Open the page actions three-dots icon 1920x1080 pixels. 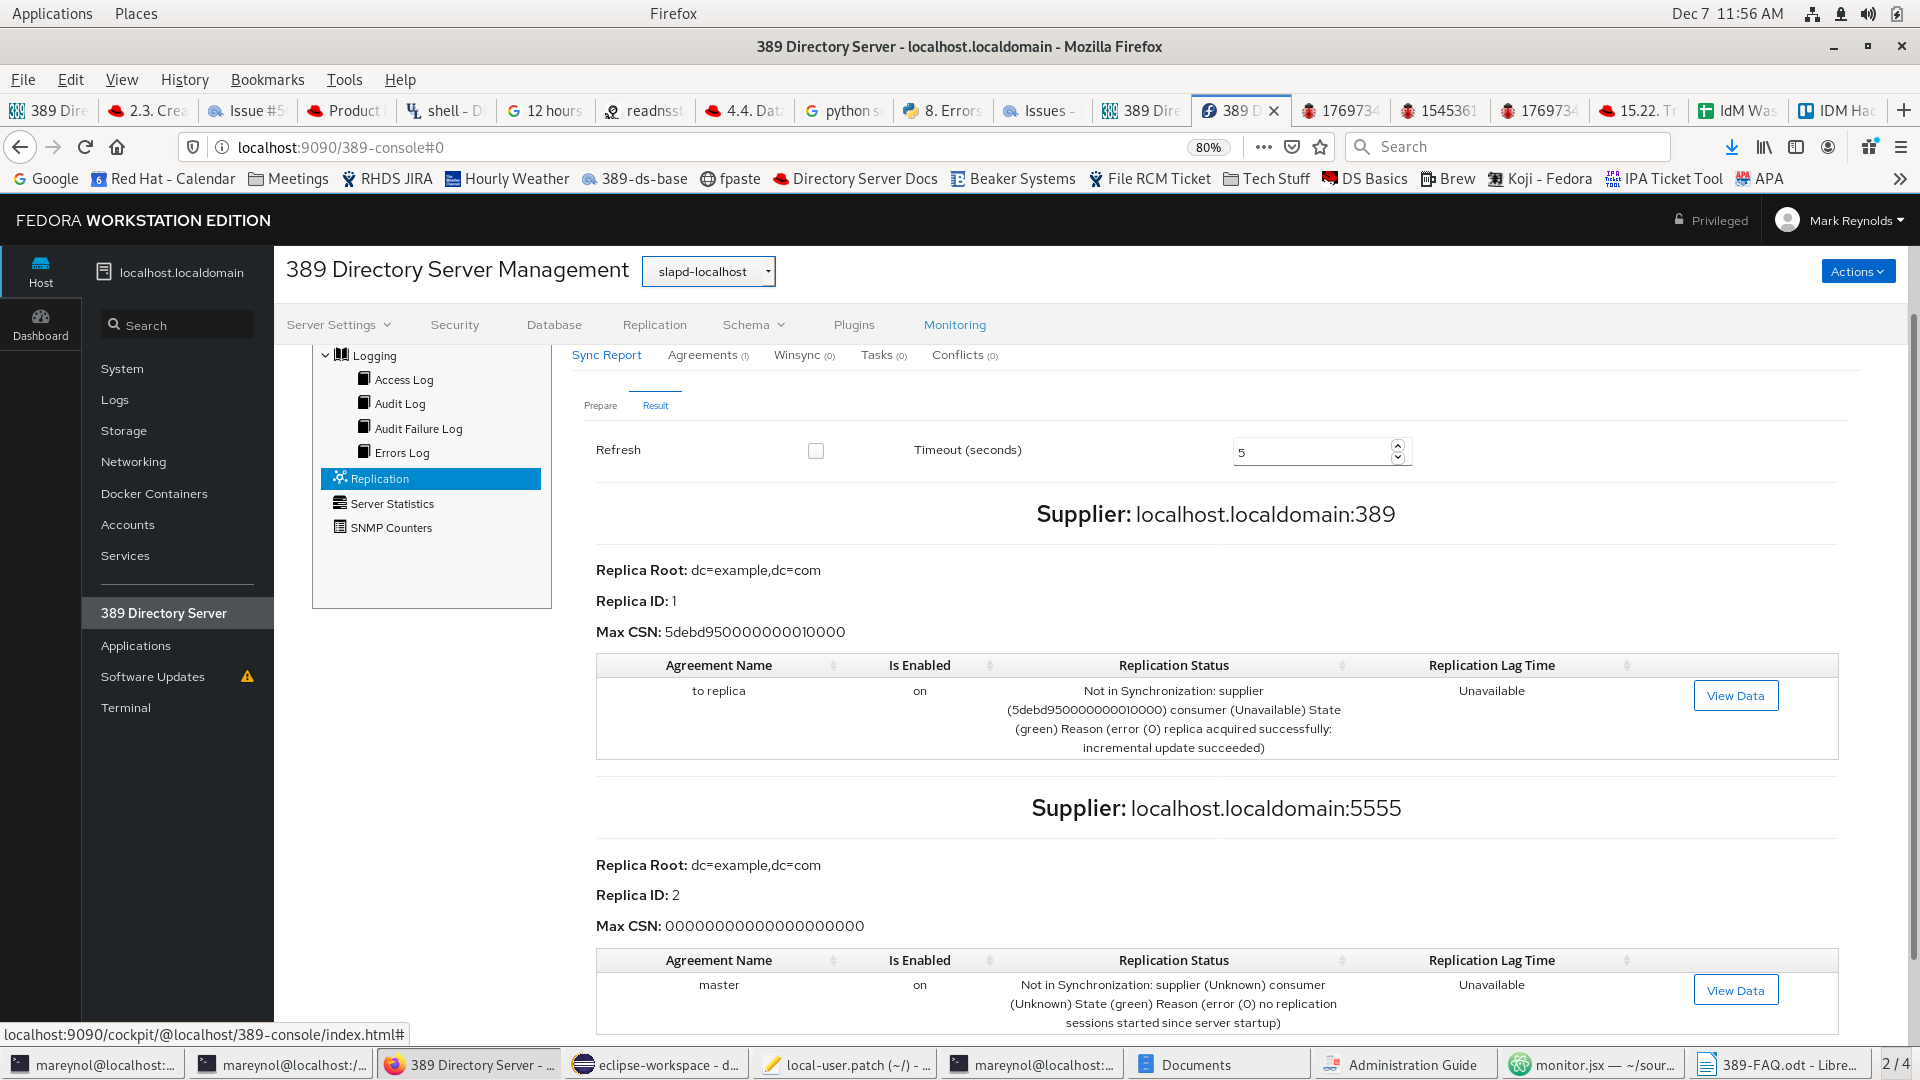click(x=1264, y=147)
